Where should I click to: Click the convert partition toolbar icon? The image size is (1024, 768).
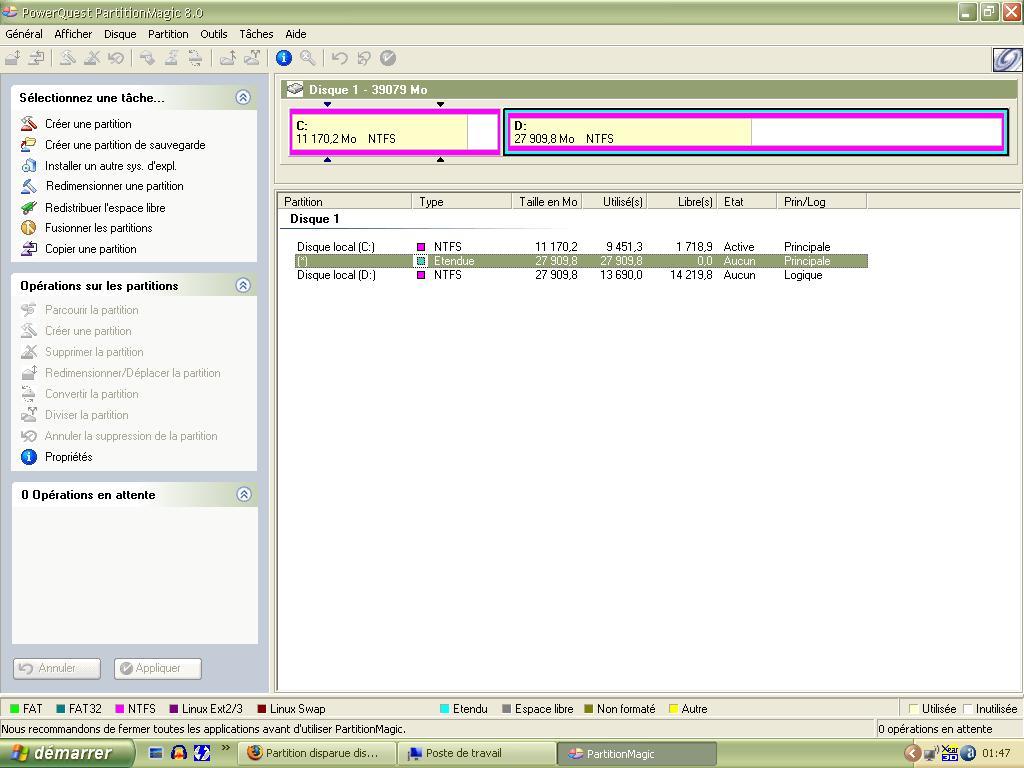(x=195, y=58)
